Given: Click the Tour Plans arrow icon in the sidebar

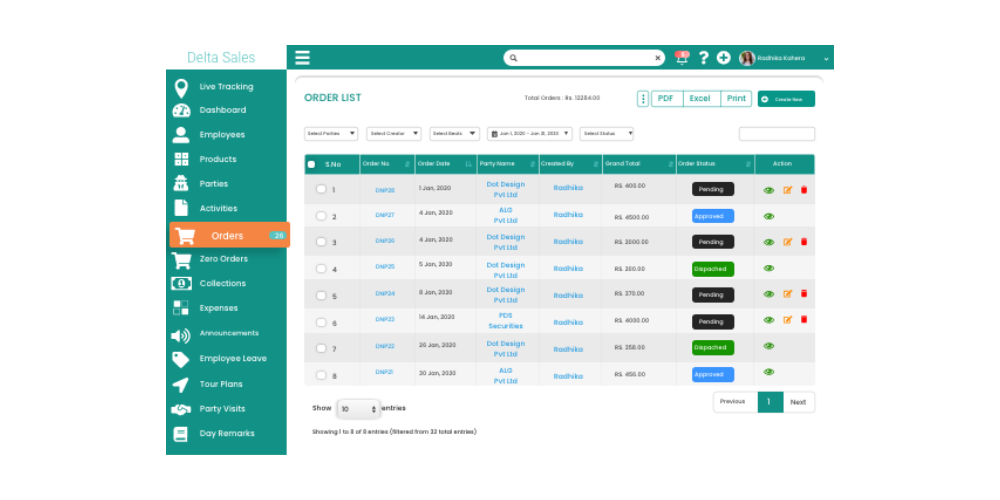Looking at the screenshot, I should [x=181, y=385].
